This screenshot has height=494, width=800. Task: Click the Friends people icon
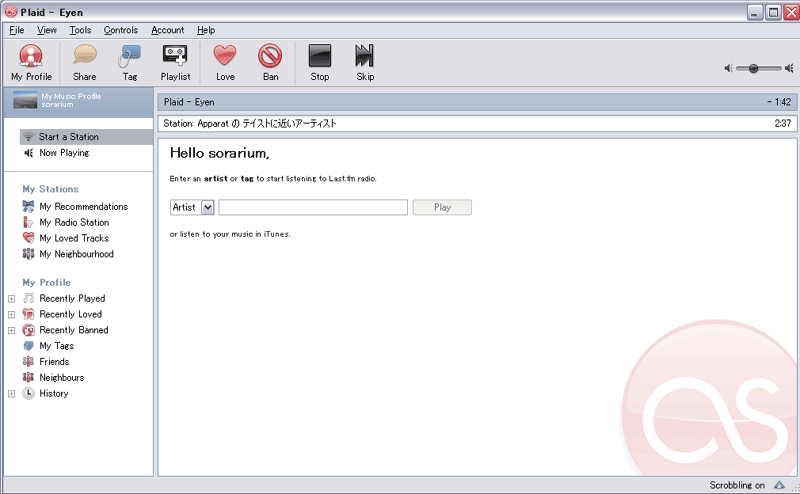tap(28, 361)
